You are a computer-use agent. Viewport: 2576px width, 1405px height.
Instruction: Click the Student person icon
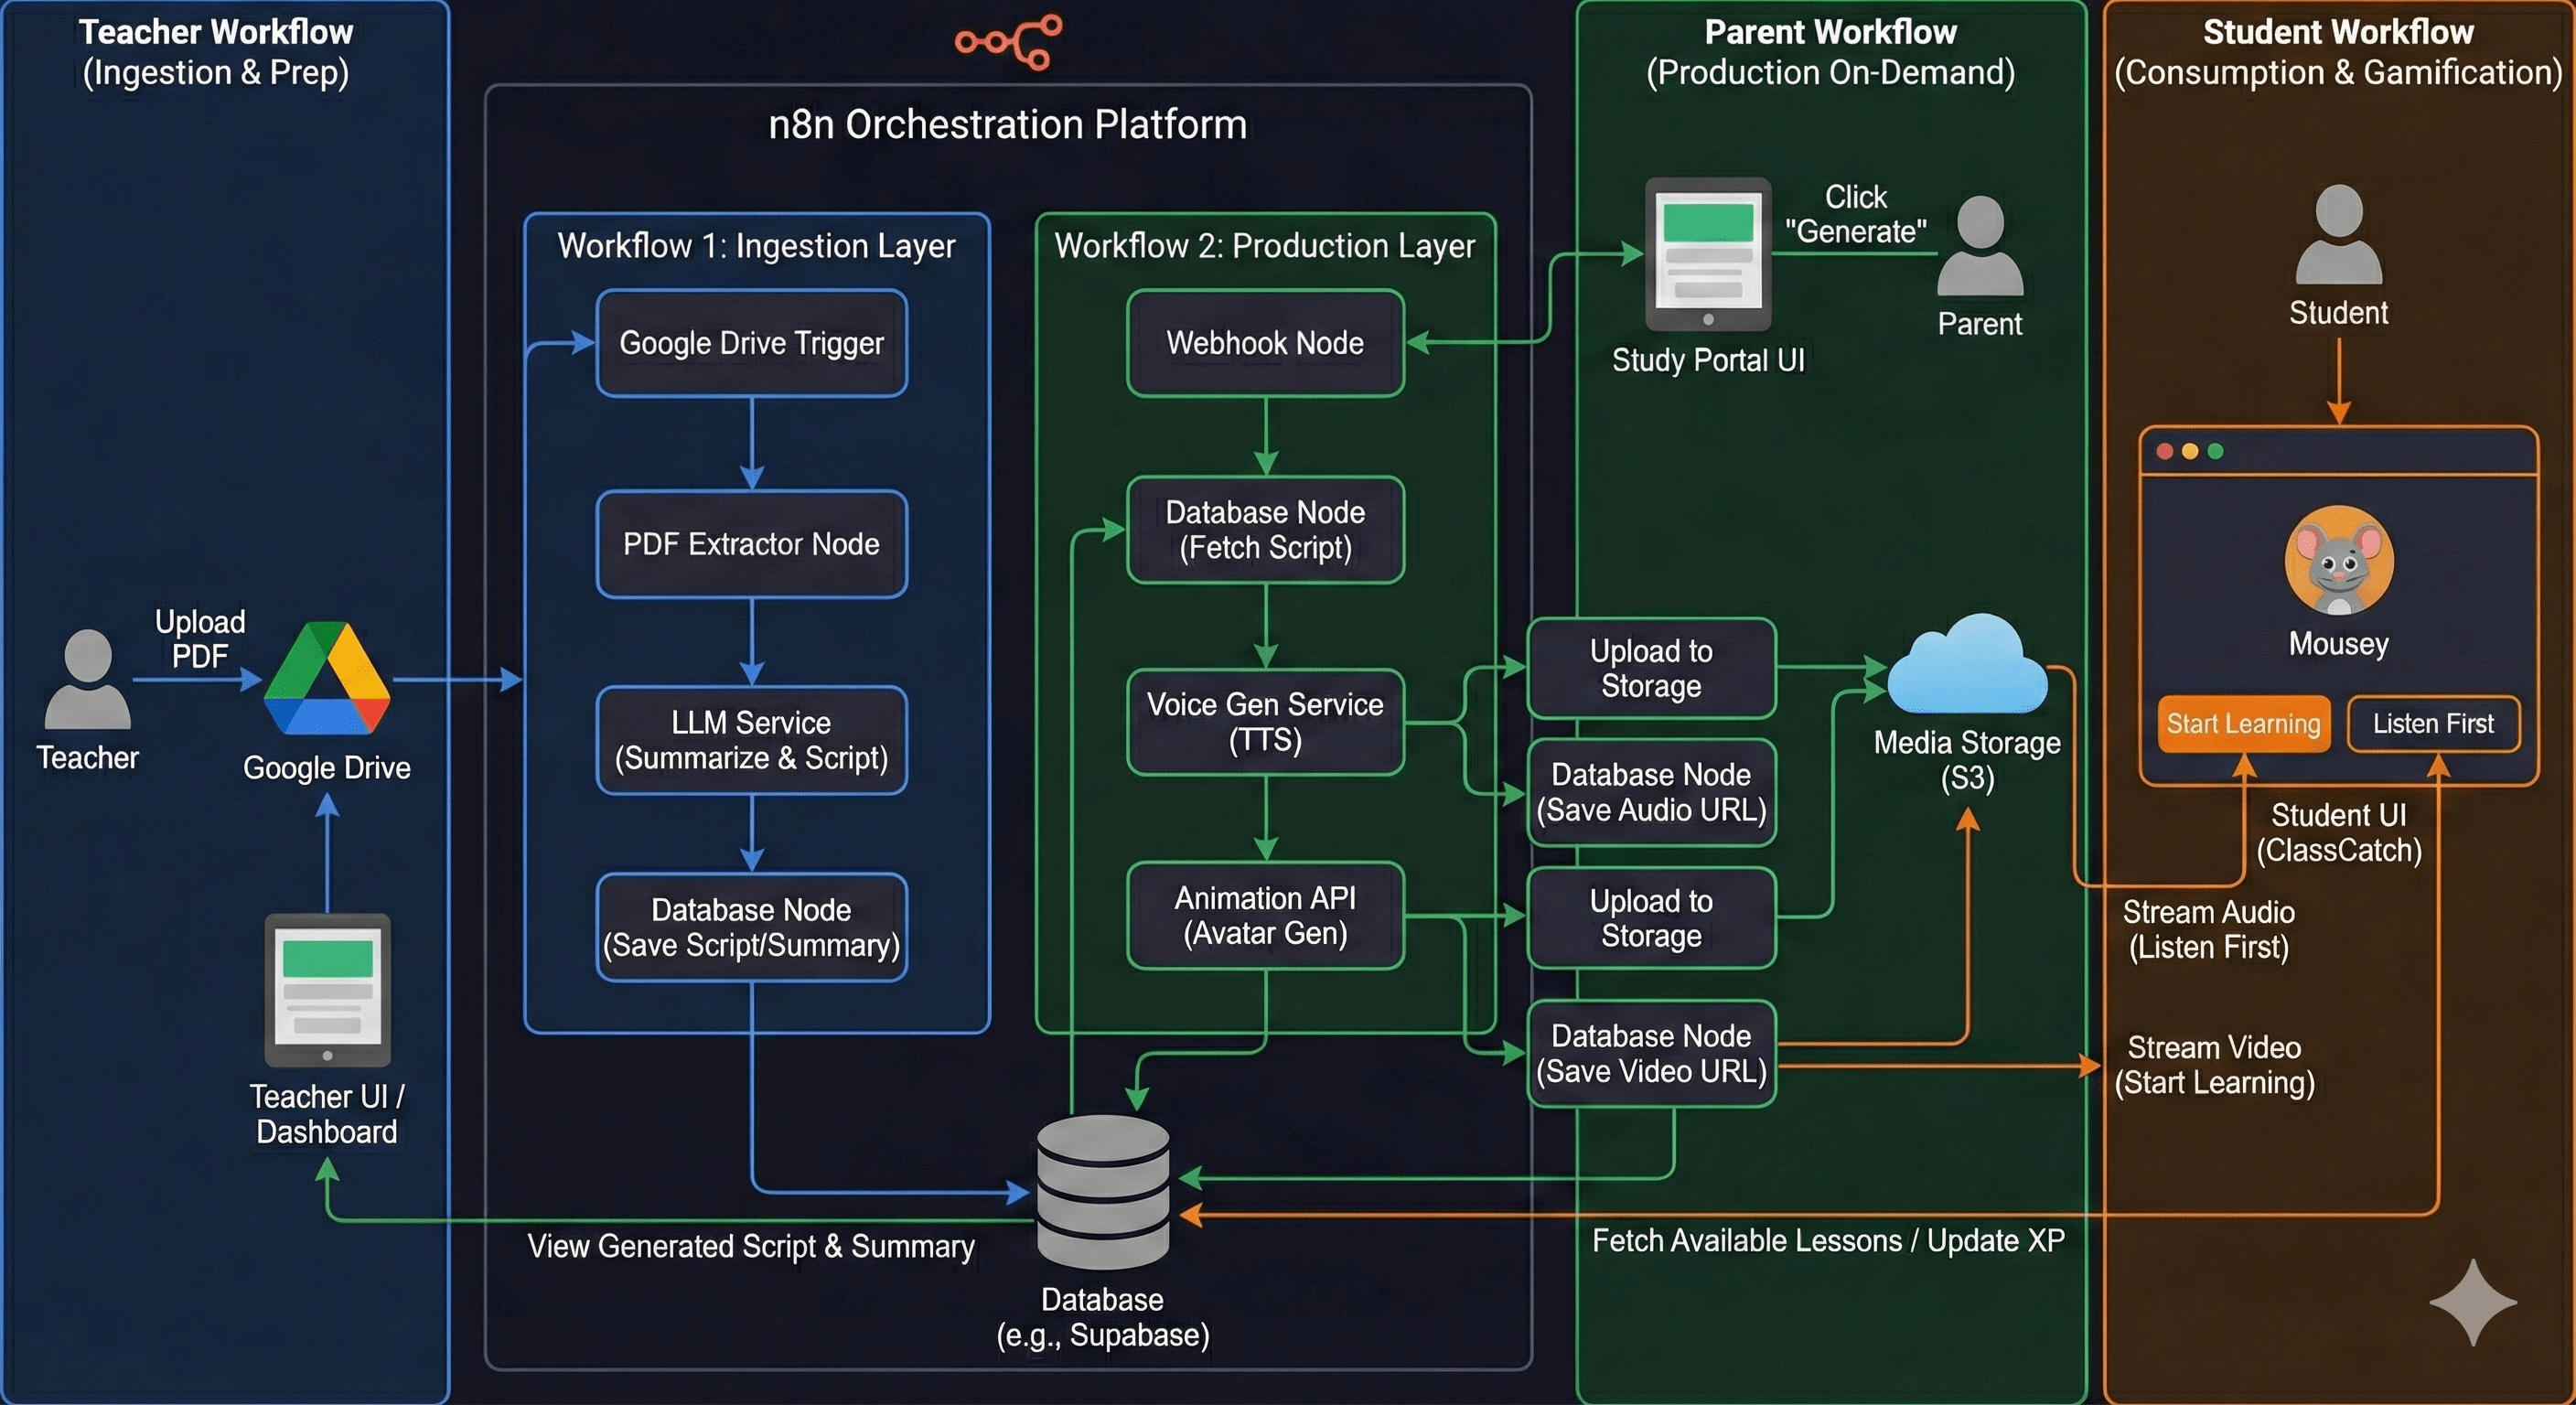(2338, 235)
